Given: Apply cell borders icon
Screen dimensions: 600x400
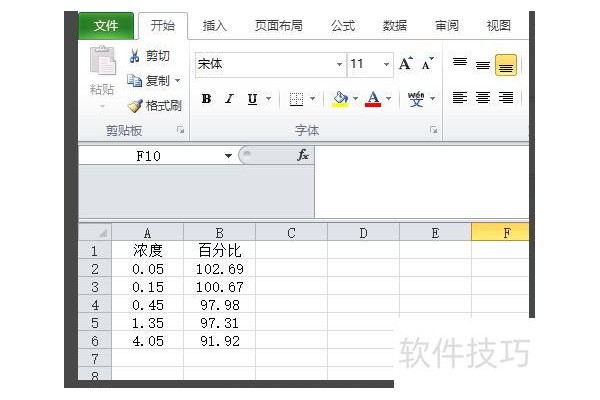Looking at the screenshot, I should (296, 99).
